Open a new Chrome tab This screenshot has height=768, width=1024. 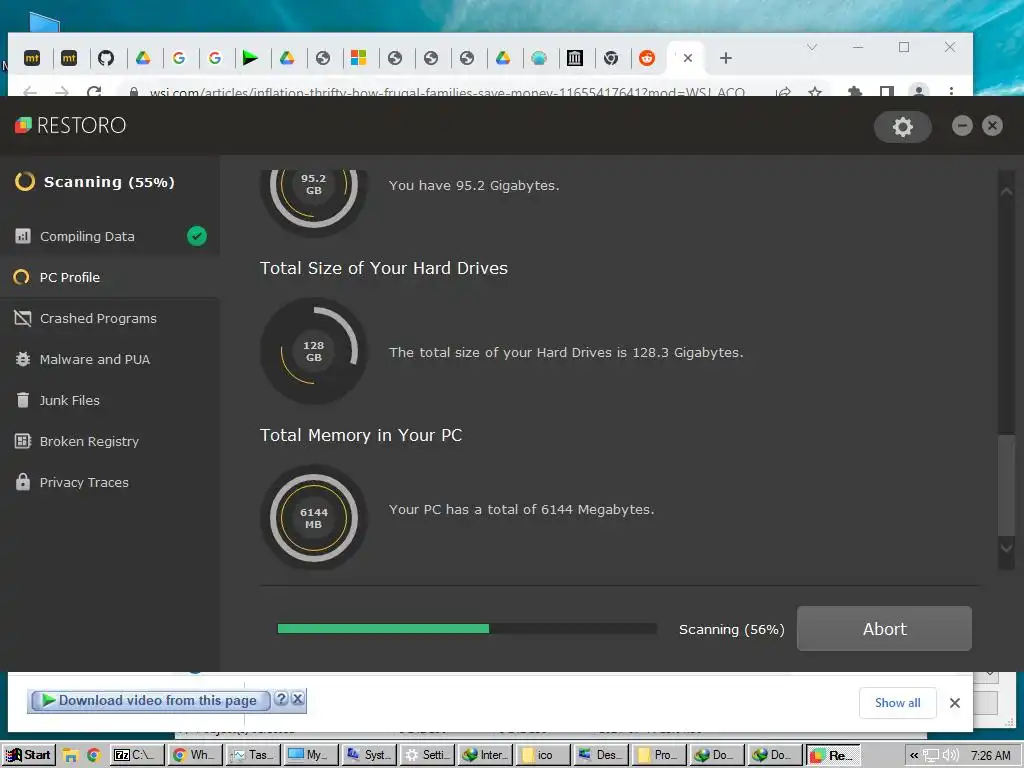click(726, 58)
